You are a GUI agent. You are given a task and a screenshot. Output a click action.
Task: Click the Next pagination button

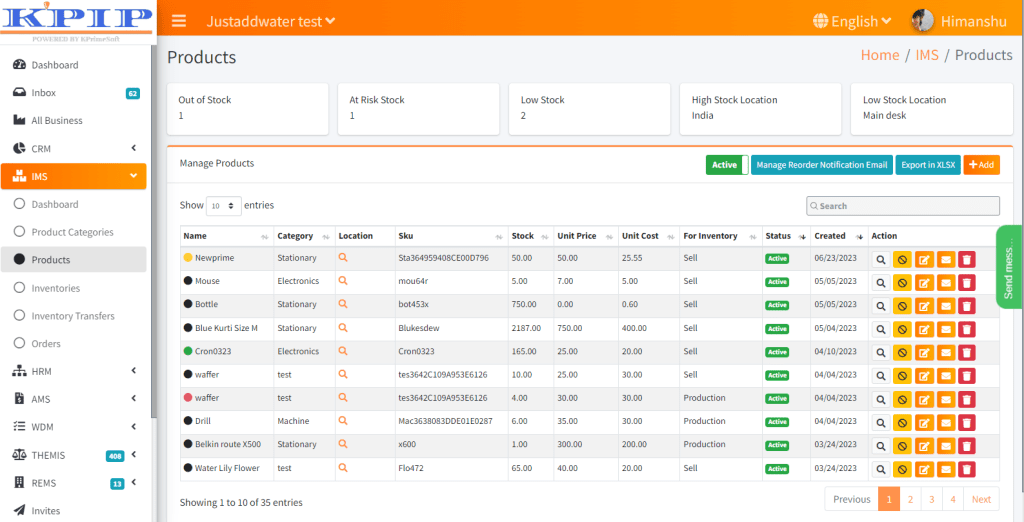pos(981,499)
